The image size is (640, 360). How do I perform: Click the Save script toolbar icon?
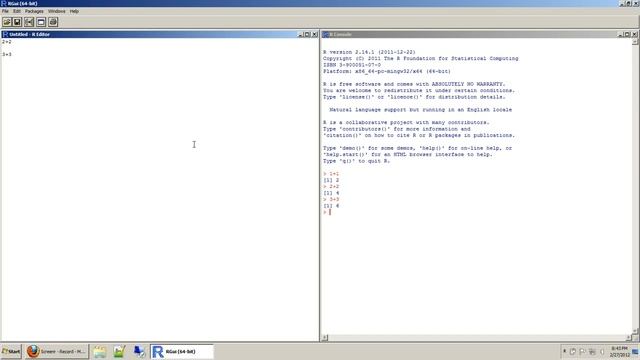click(17, 22)
